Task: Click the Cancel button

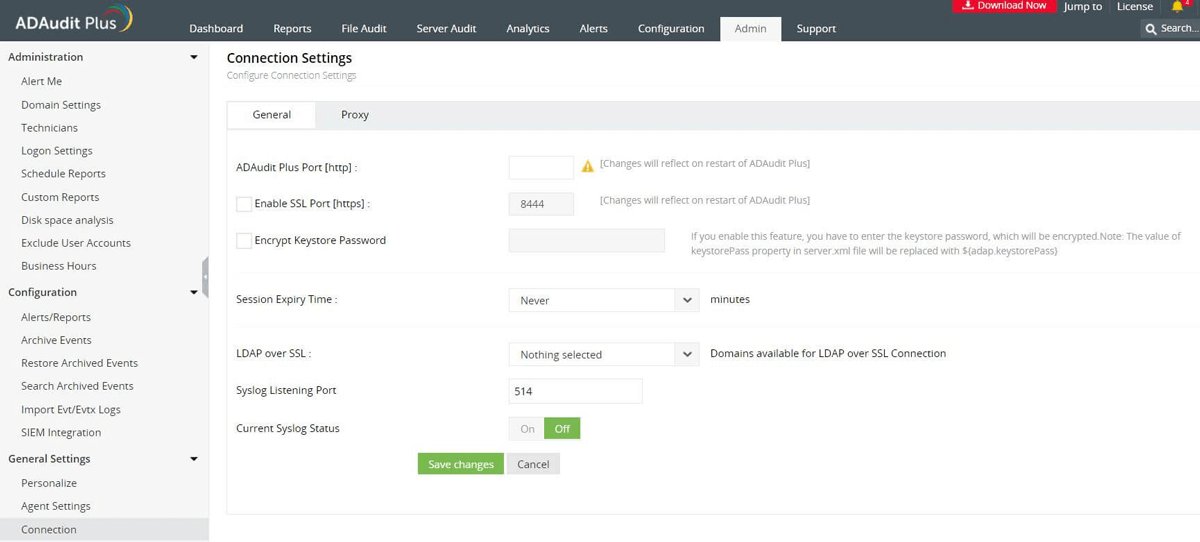Action: pos(533,464)
